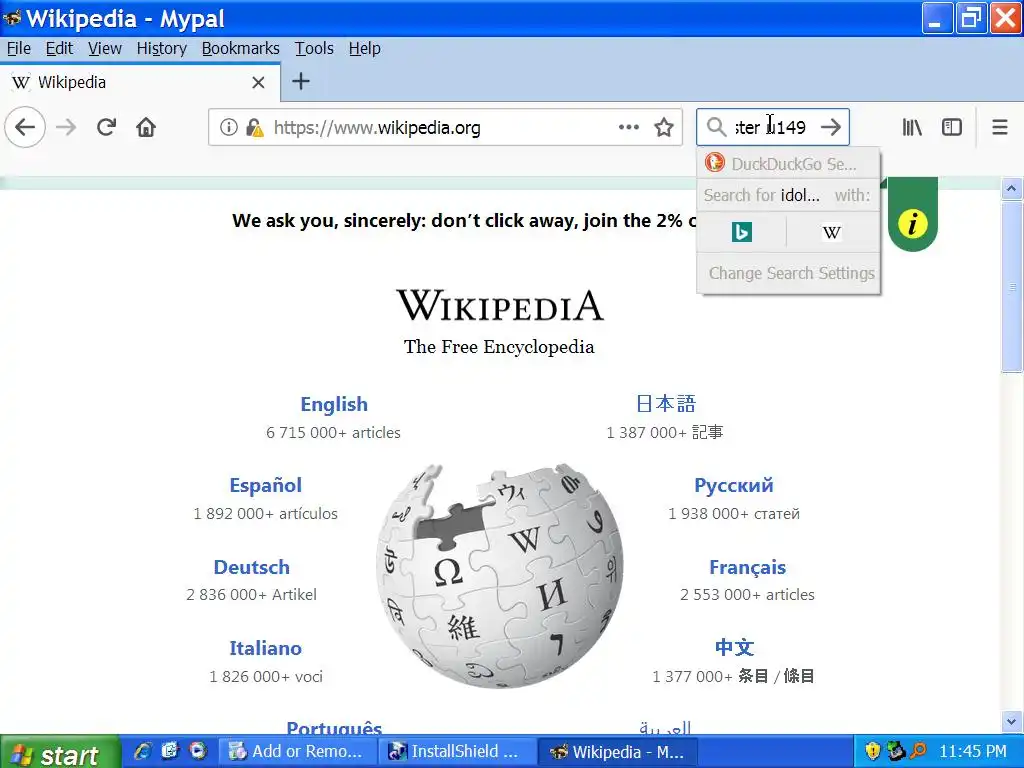
Task: Open the History menu
Action: pos(162,48)
